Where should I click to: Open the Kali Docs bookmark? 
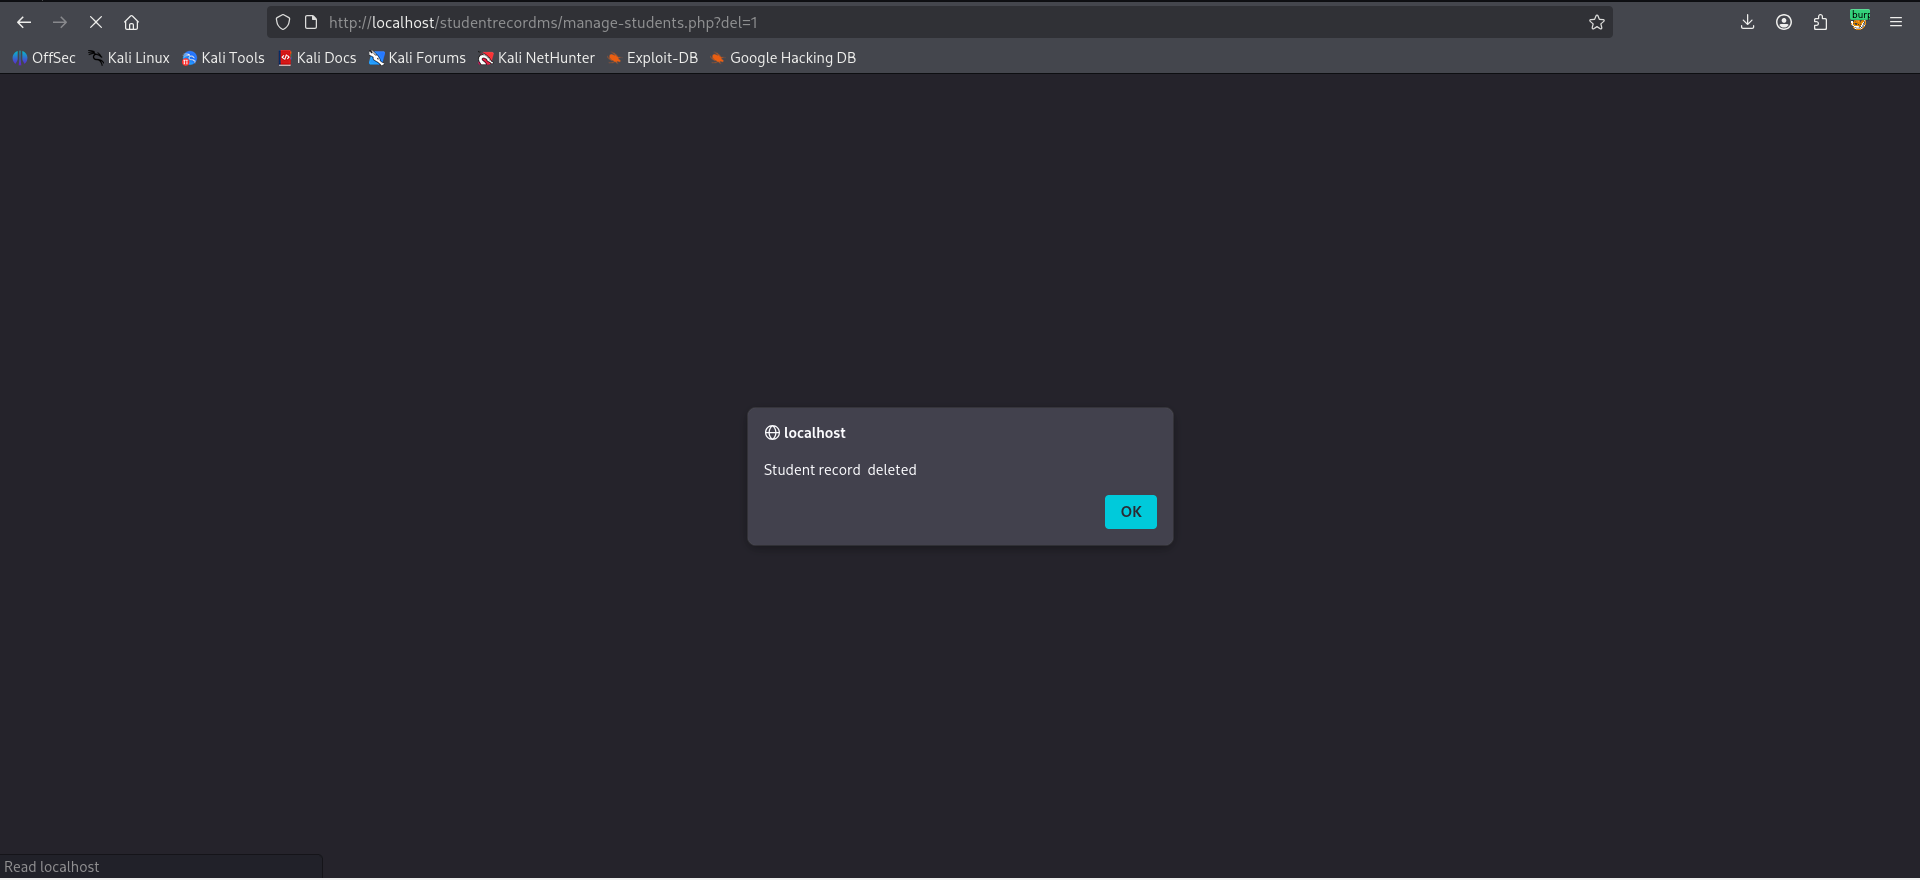click(x=317, y=58)
